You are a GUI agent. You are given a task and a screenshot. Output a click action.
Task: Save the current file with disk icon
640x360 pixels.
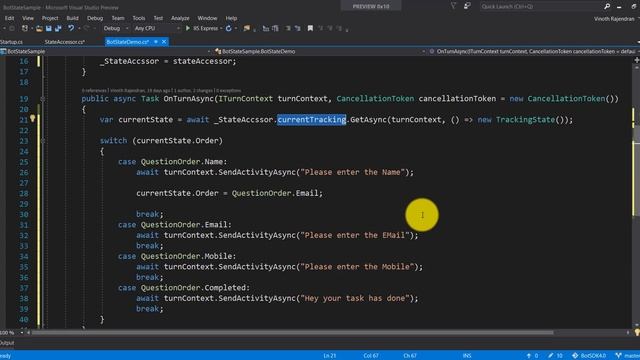coord(49,28)
